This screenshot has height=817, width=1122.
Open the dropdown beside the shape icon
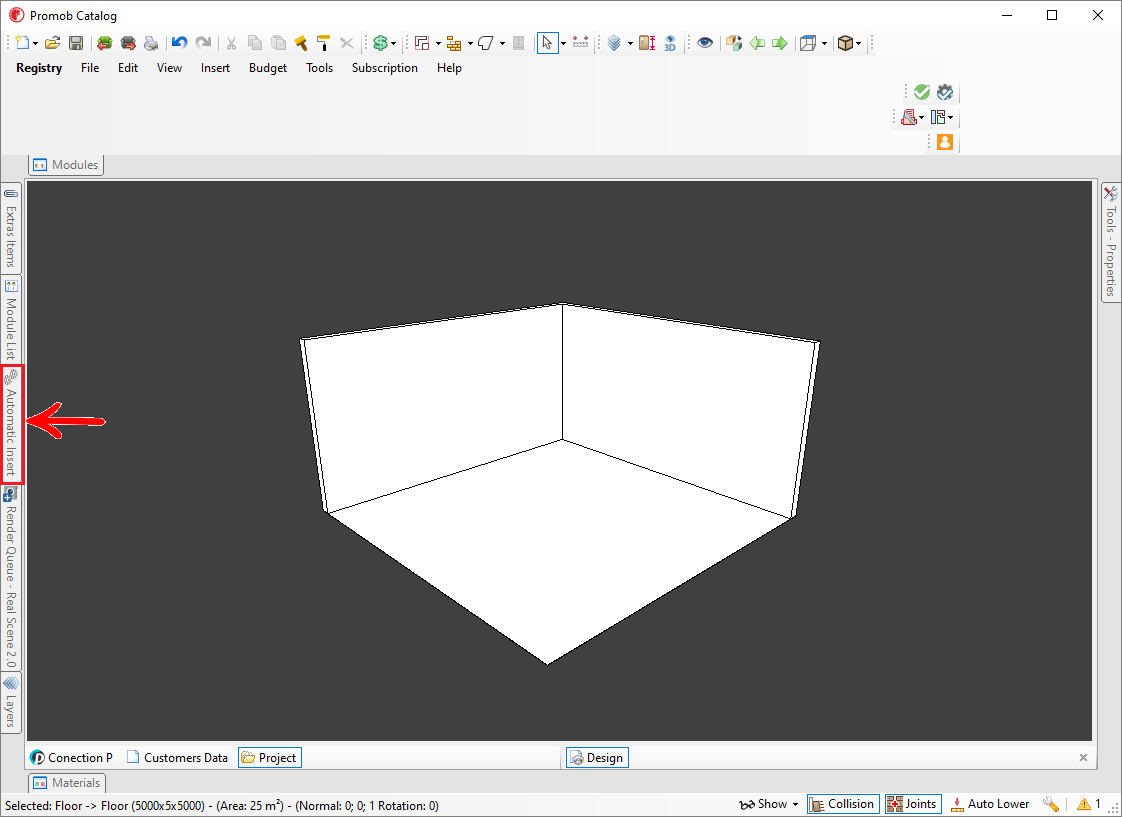point(502,44)
